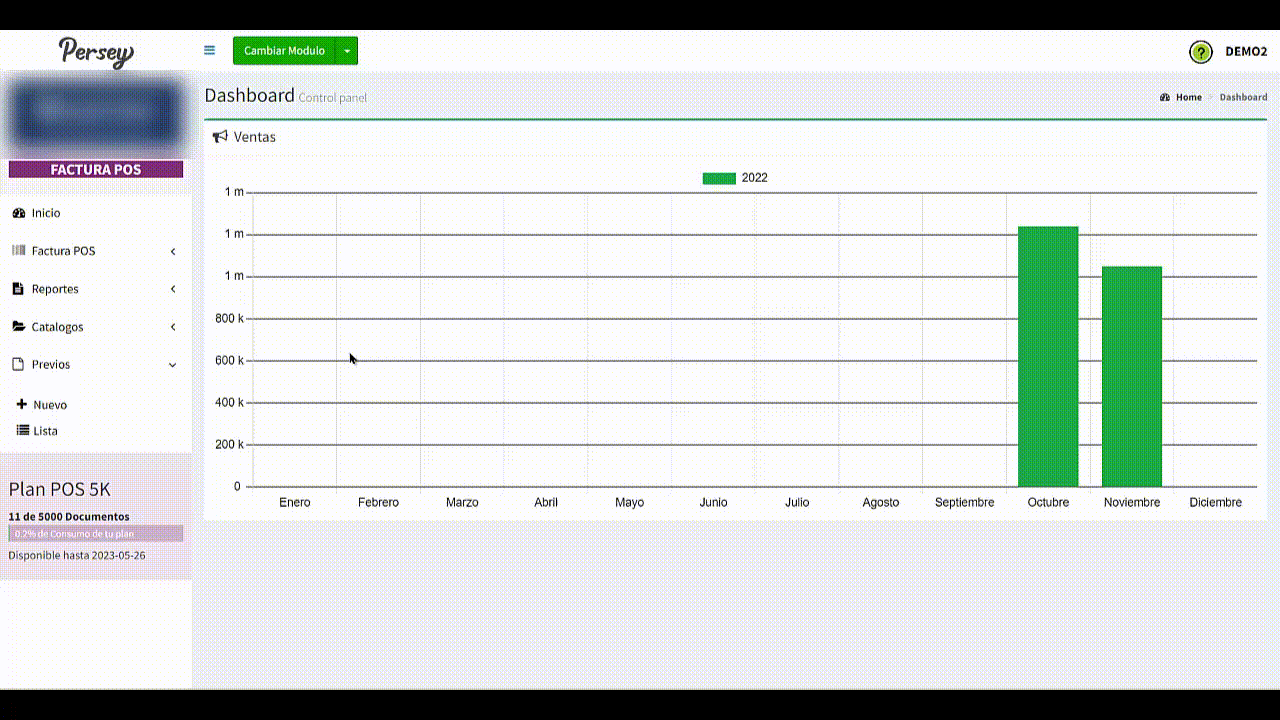The image size is (1280, 720).
Task: Click the Cambiar Modulo button
Action: point(284,51)
